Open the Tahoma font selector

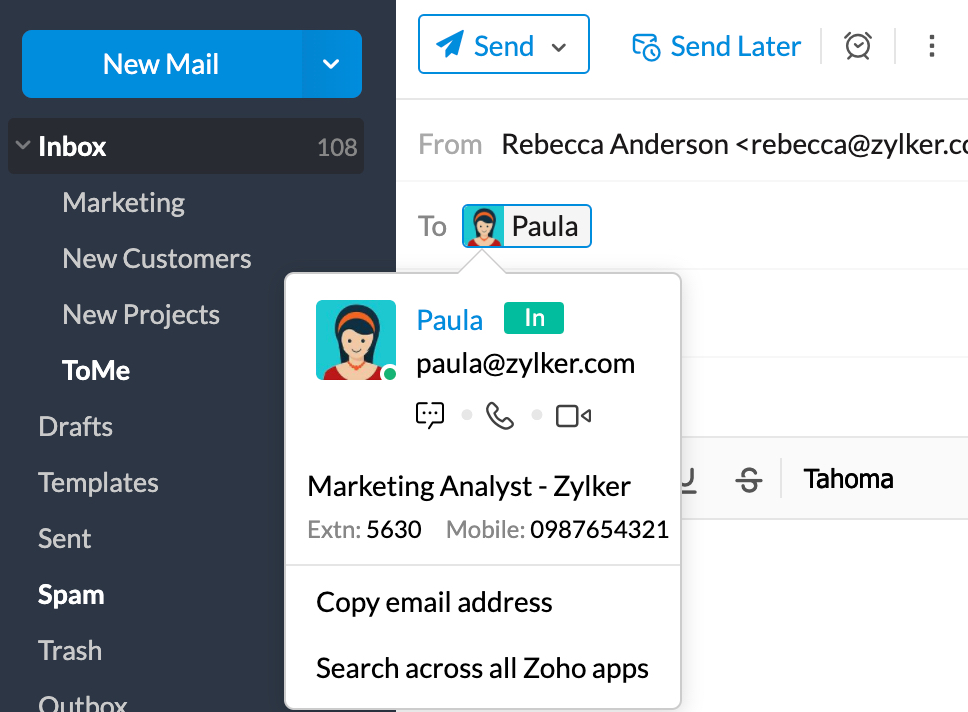[848, 480]
